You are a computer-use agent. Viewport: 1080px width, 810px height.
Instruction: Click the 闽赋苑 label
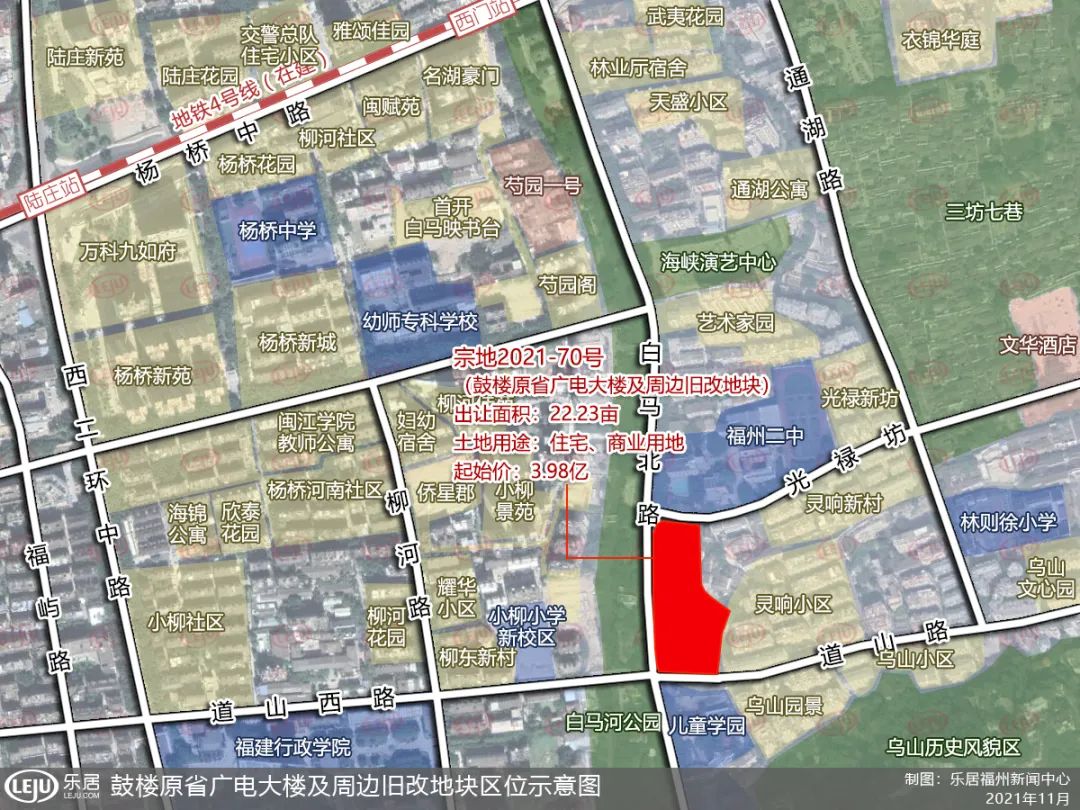[391, 107]
